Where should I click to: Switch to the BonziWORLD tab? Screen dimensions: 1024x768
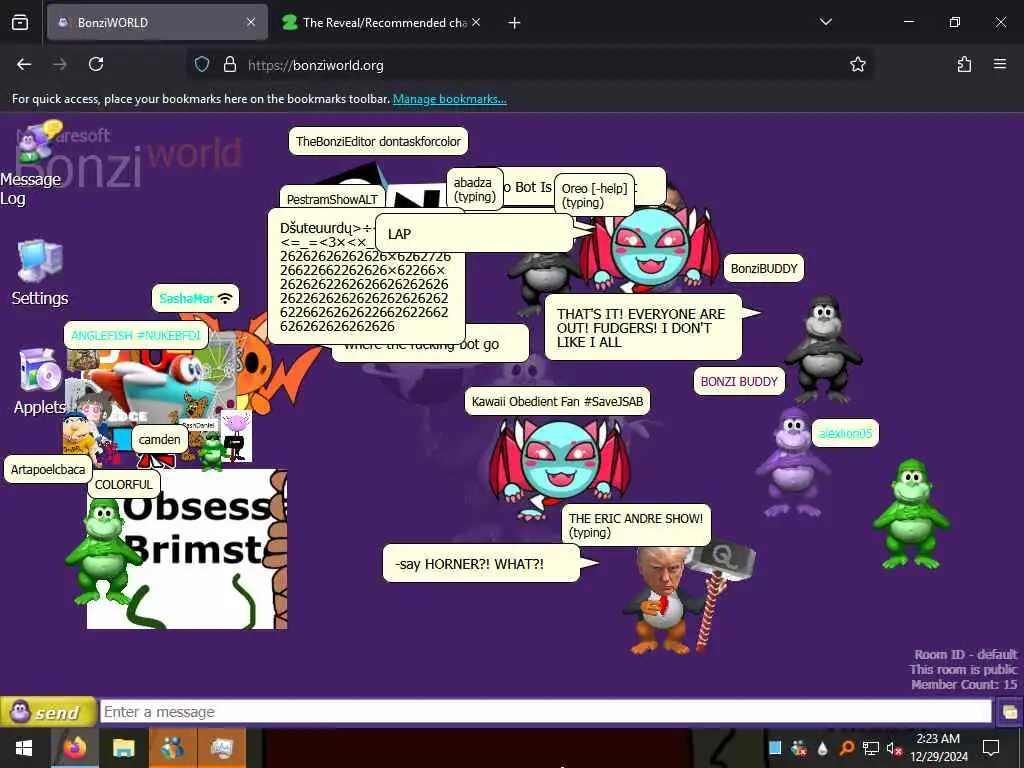157,22
